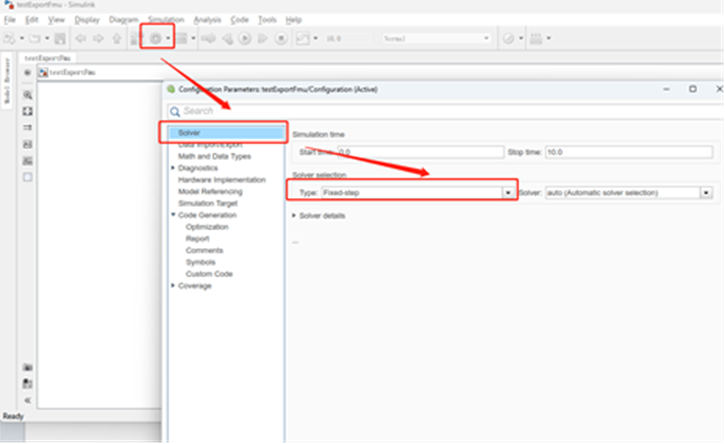
Task: Open the Diagram menu
Action: 123,20
